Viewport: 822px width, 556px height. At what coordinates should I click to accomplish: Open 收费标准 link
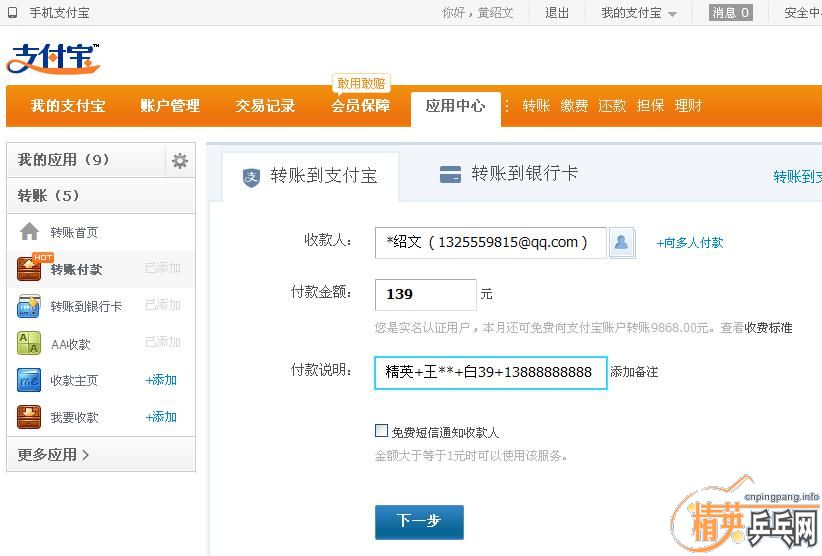[769, 328]
